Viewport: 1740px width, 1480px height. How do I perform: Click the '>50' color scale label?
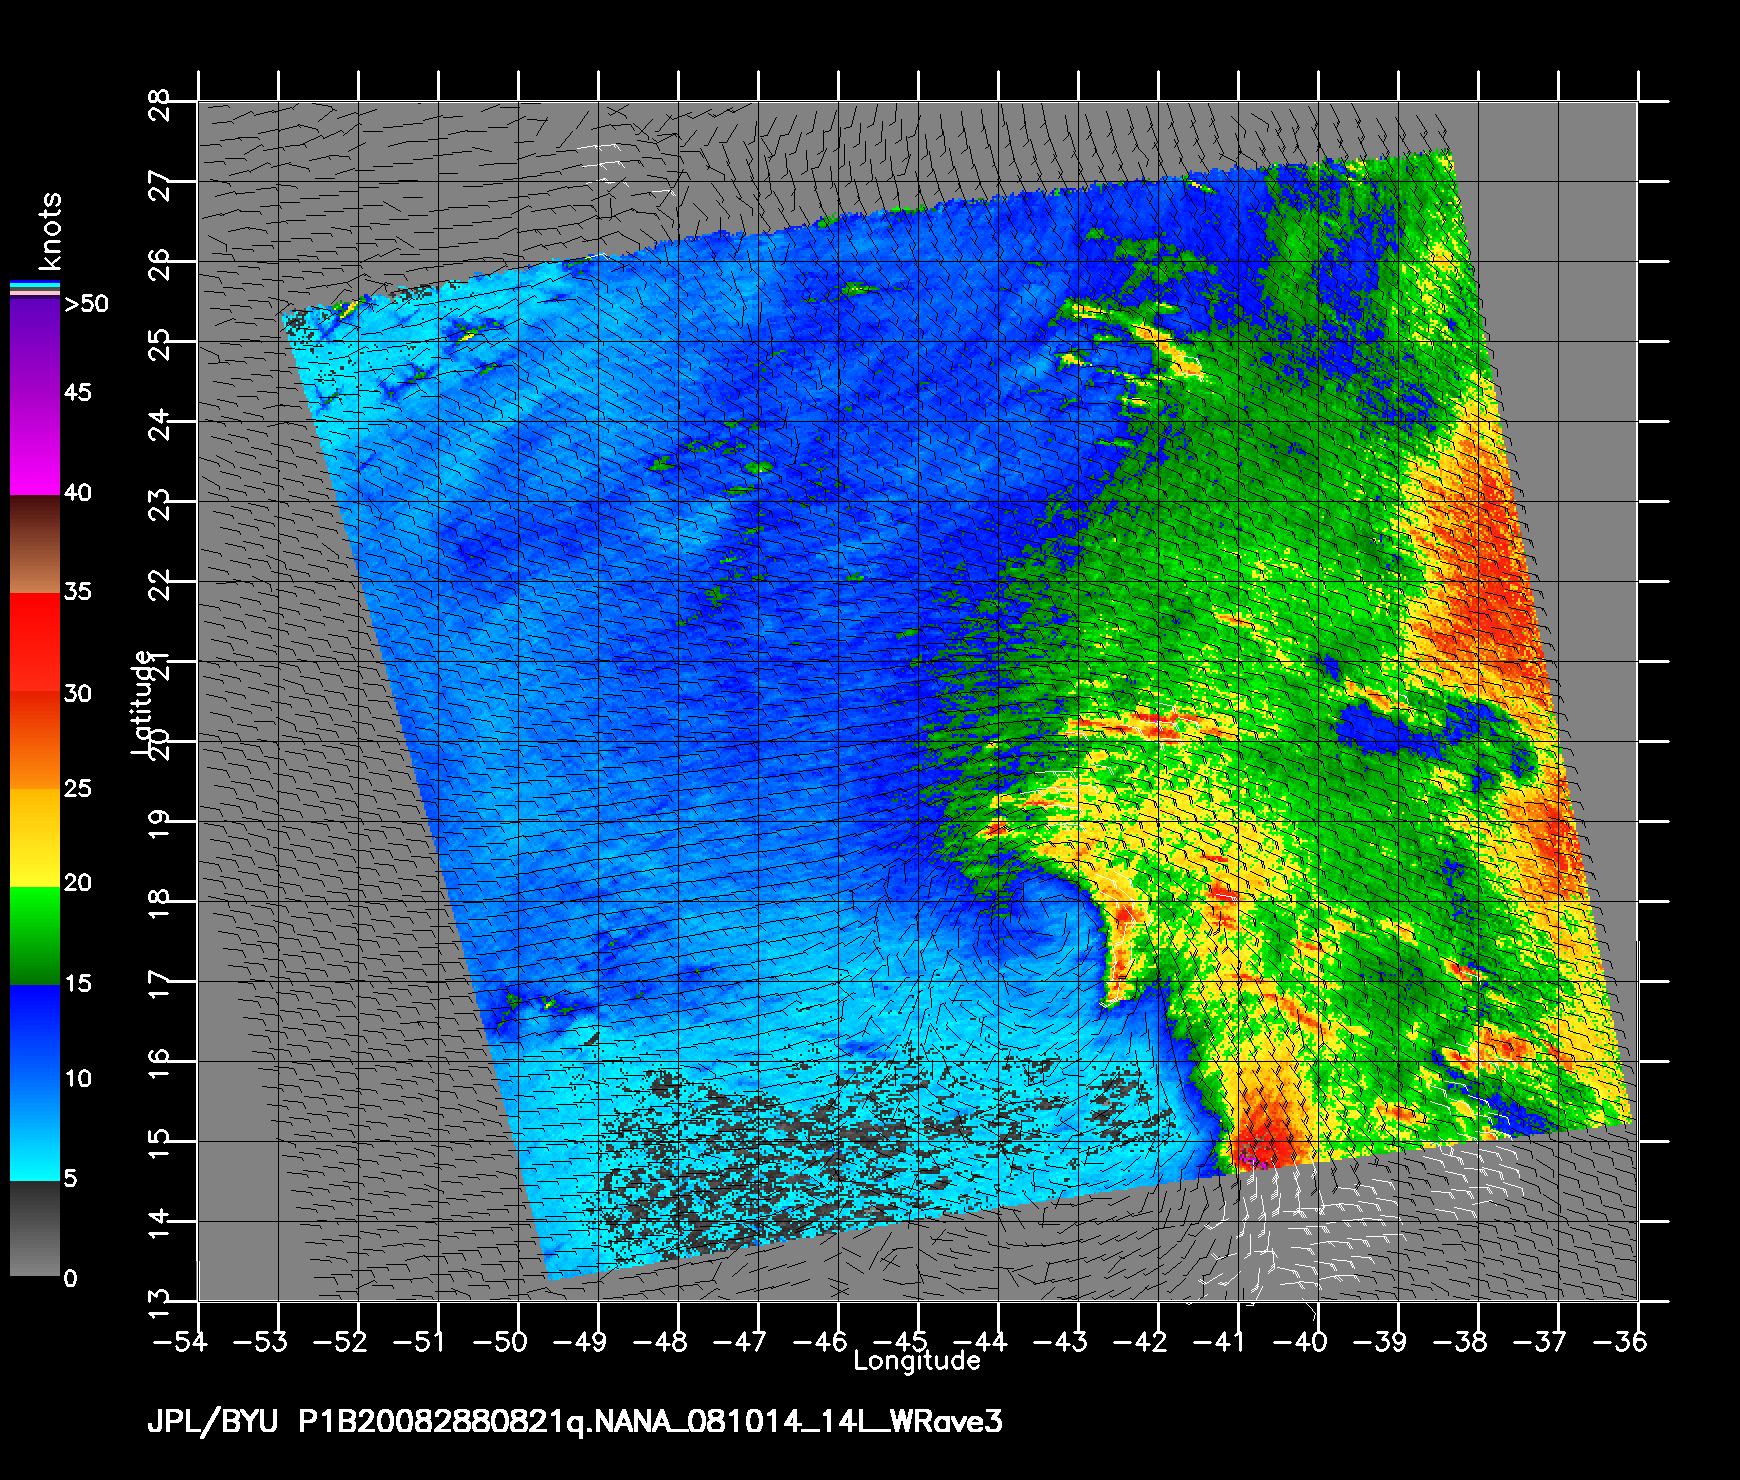pyautogui.click(x=87, y=304)
